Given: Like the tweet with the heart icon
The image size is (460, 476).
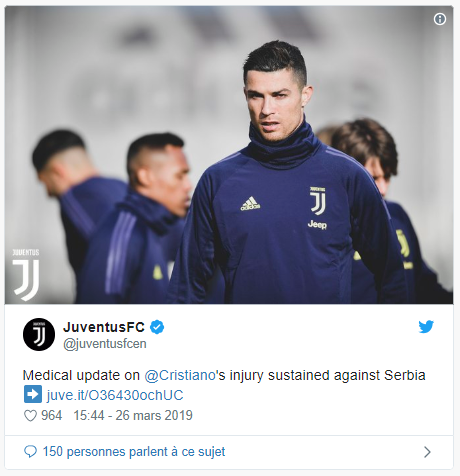Looking at the screenshot, I should coord(30,416).
